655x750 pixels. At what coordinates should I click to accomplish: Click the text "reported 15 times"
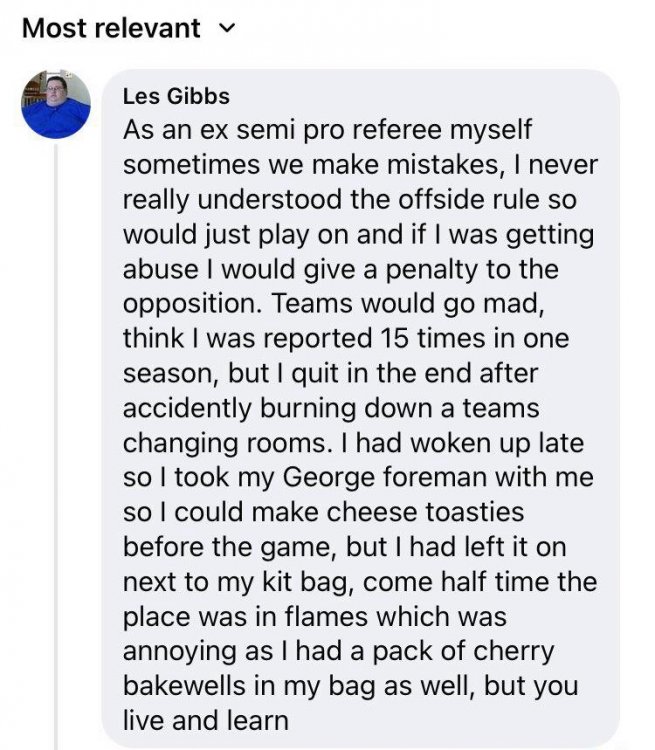point(351,338)
